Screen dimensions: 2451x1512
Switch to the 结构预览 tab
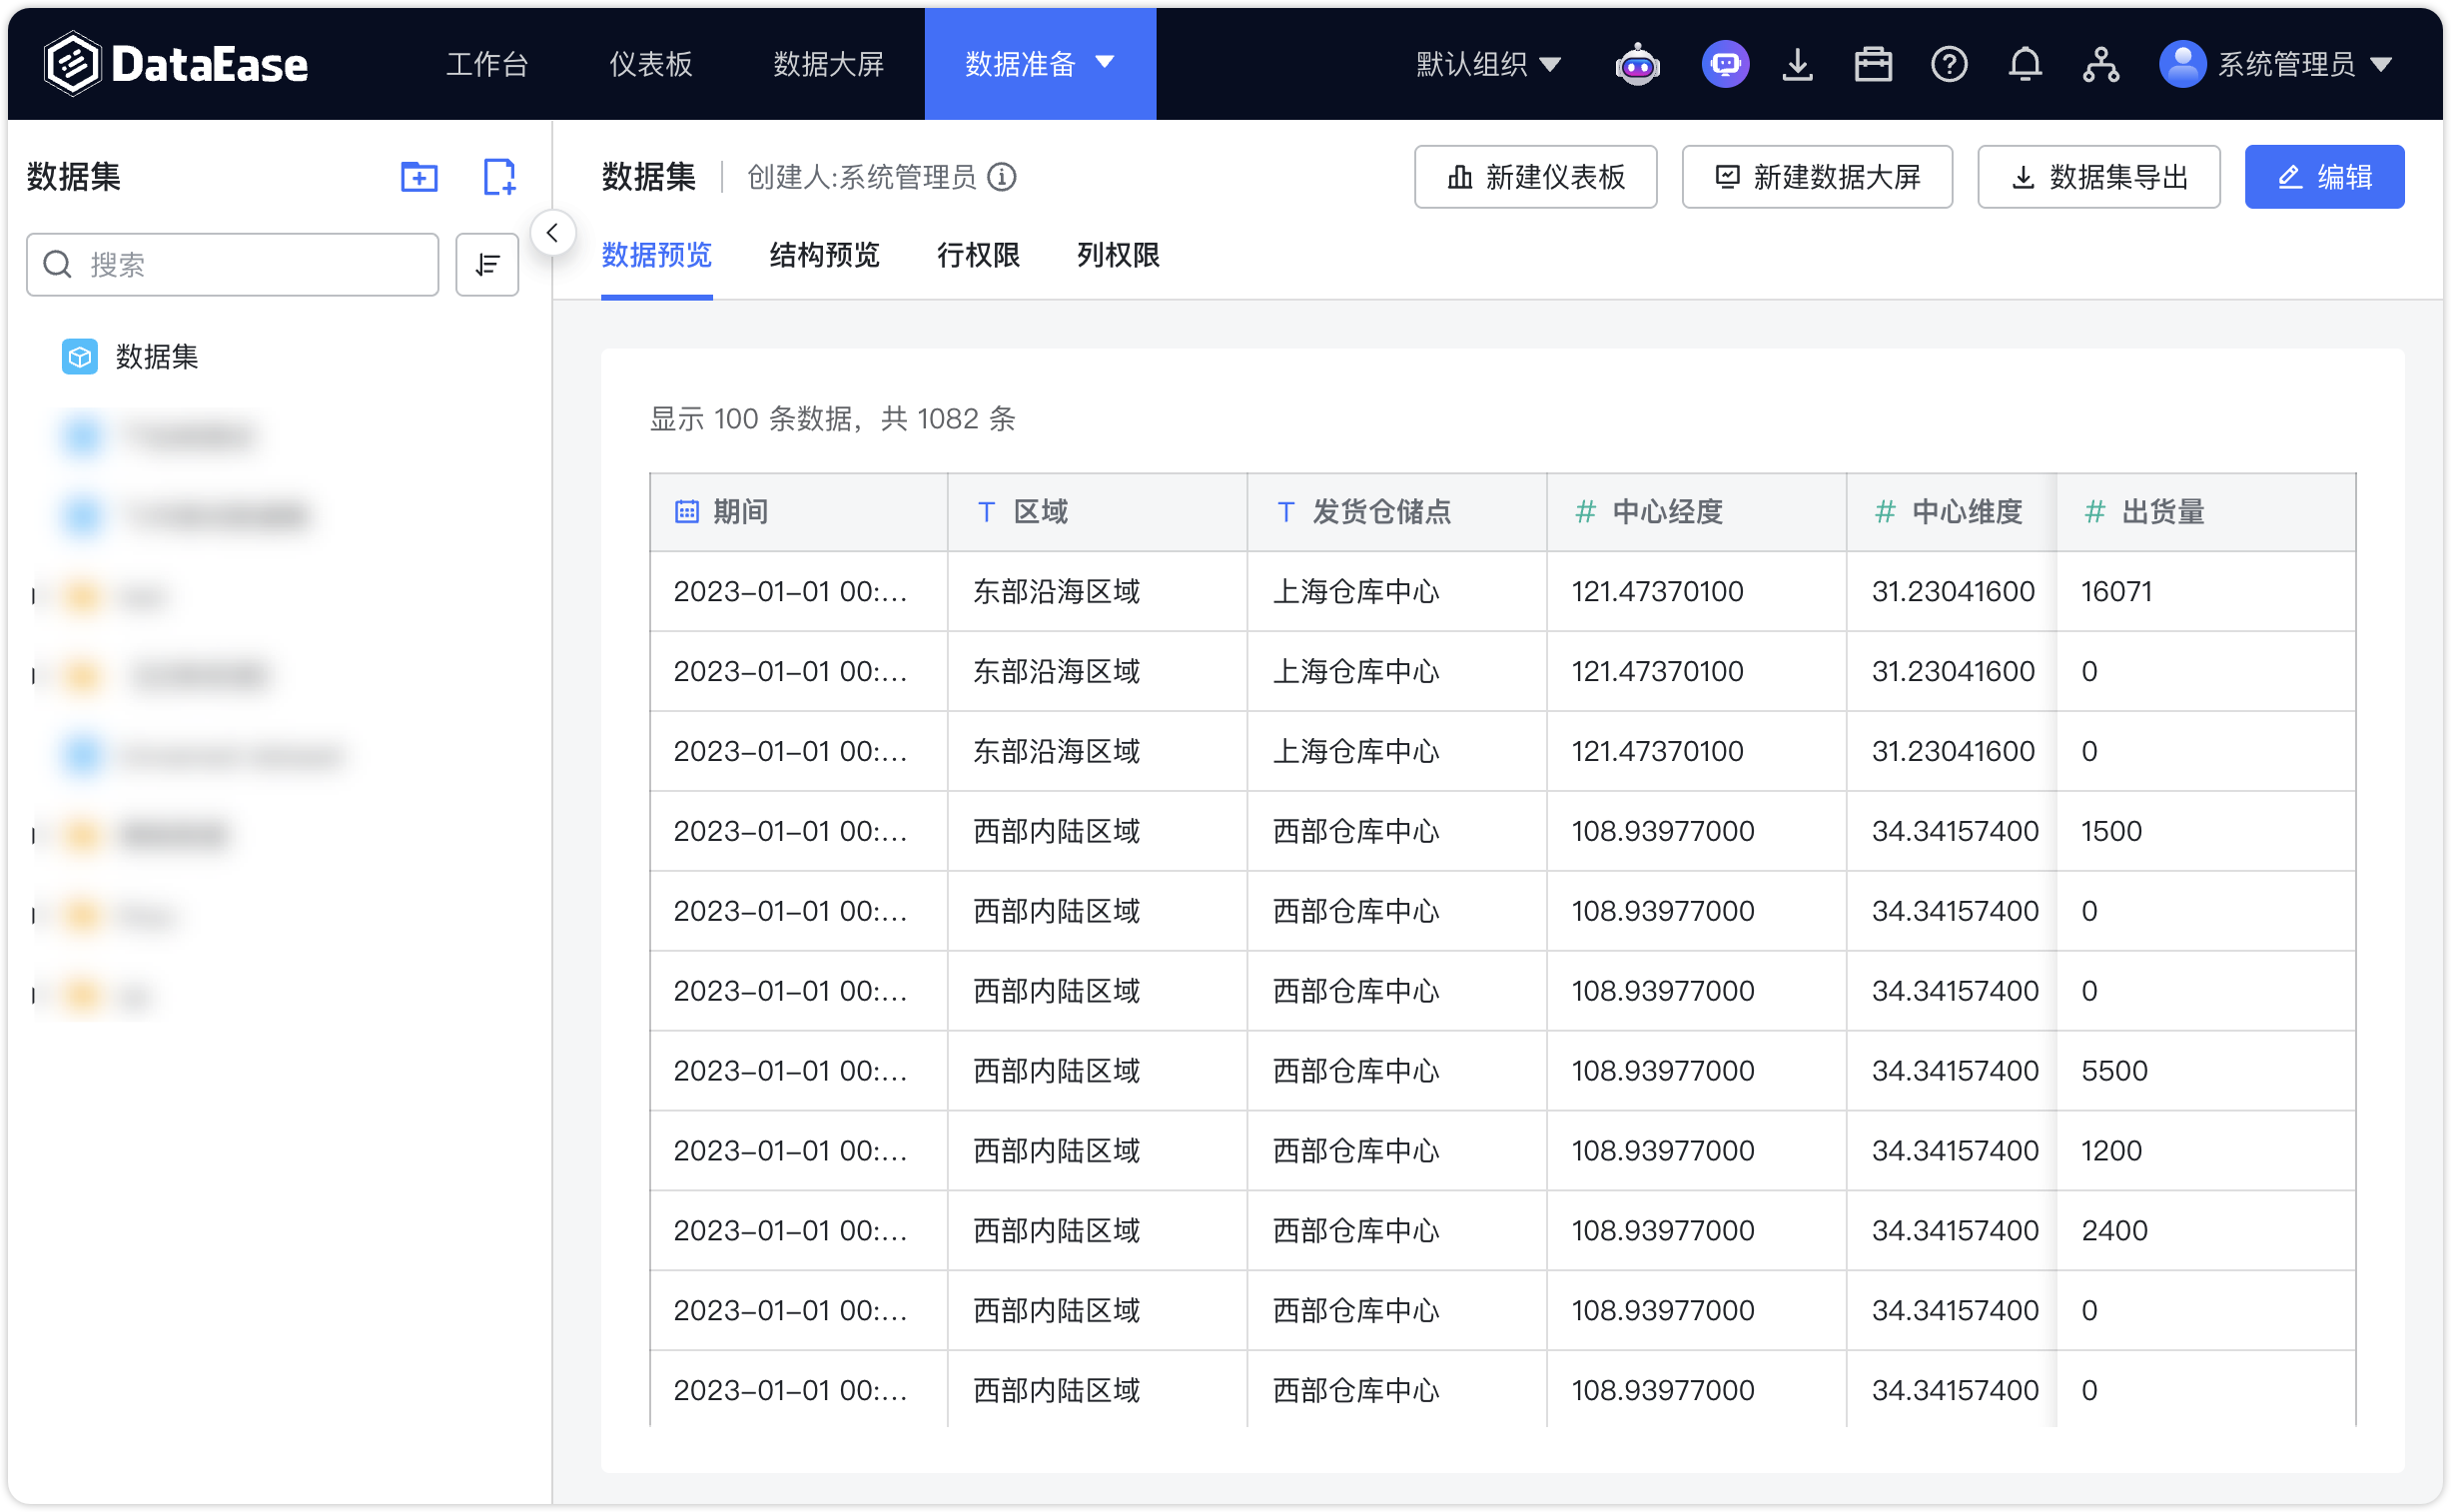[x=824, y=256]
